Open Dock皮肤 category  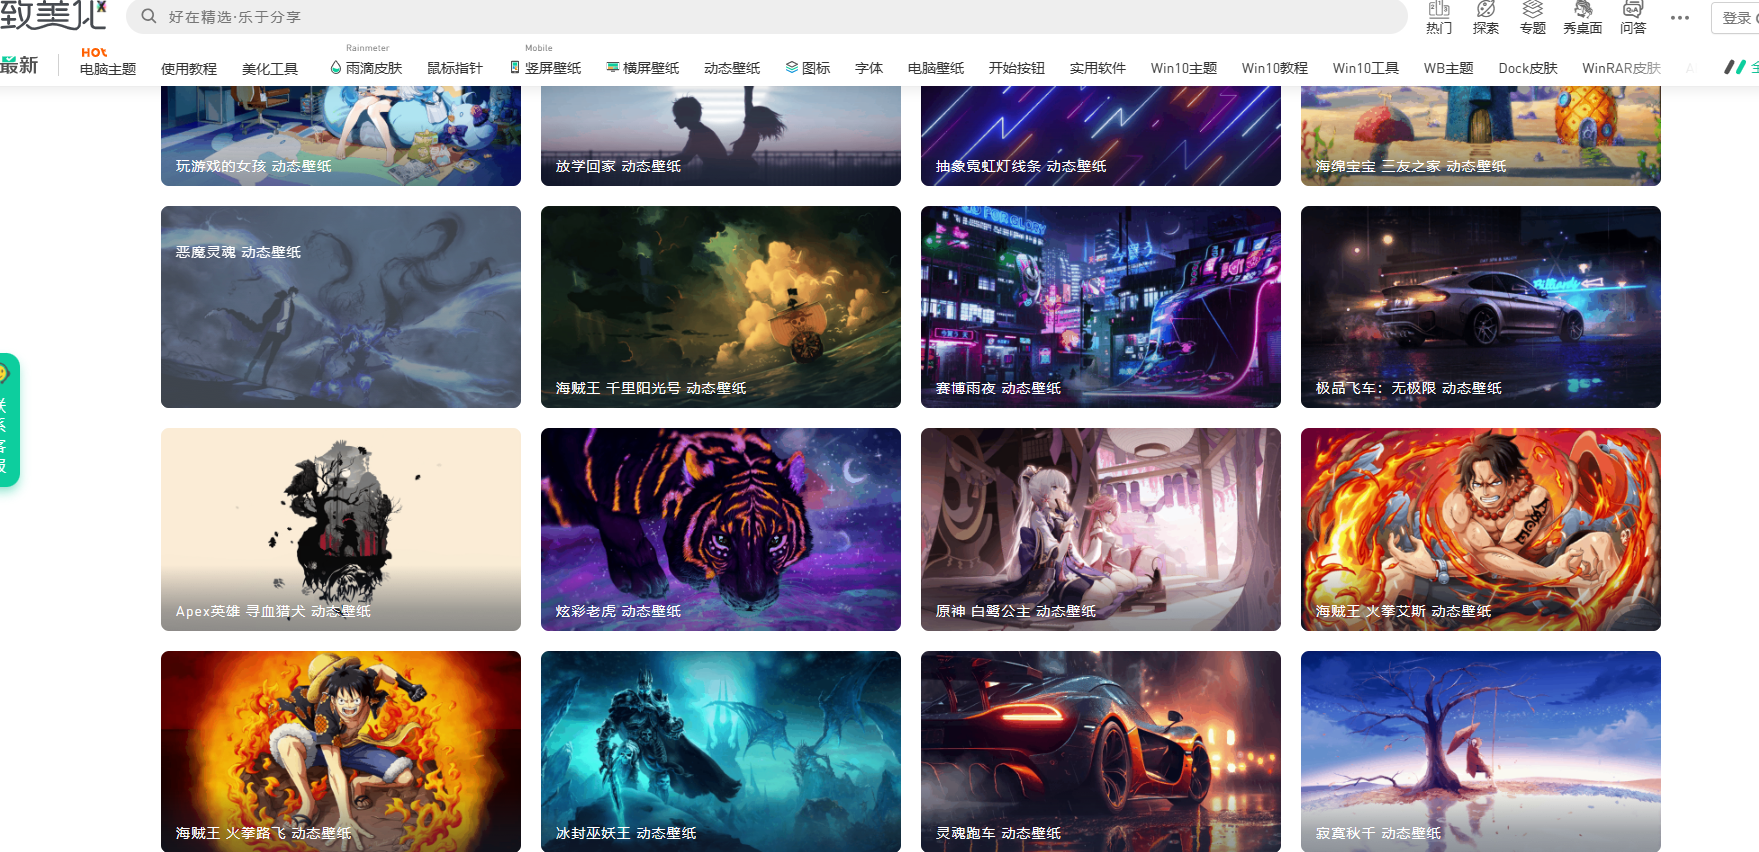[x=1528, y=68]
